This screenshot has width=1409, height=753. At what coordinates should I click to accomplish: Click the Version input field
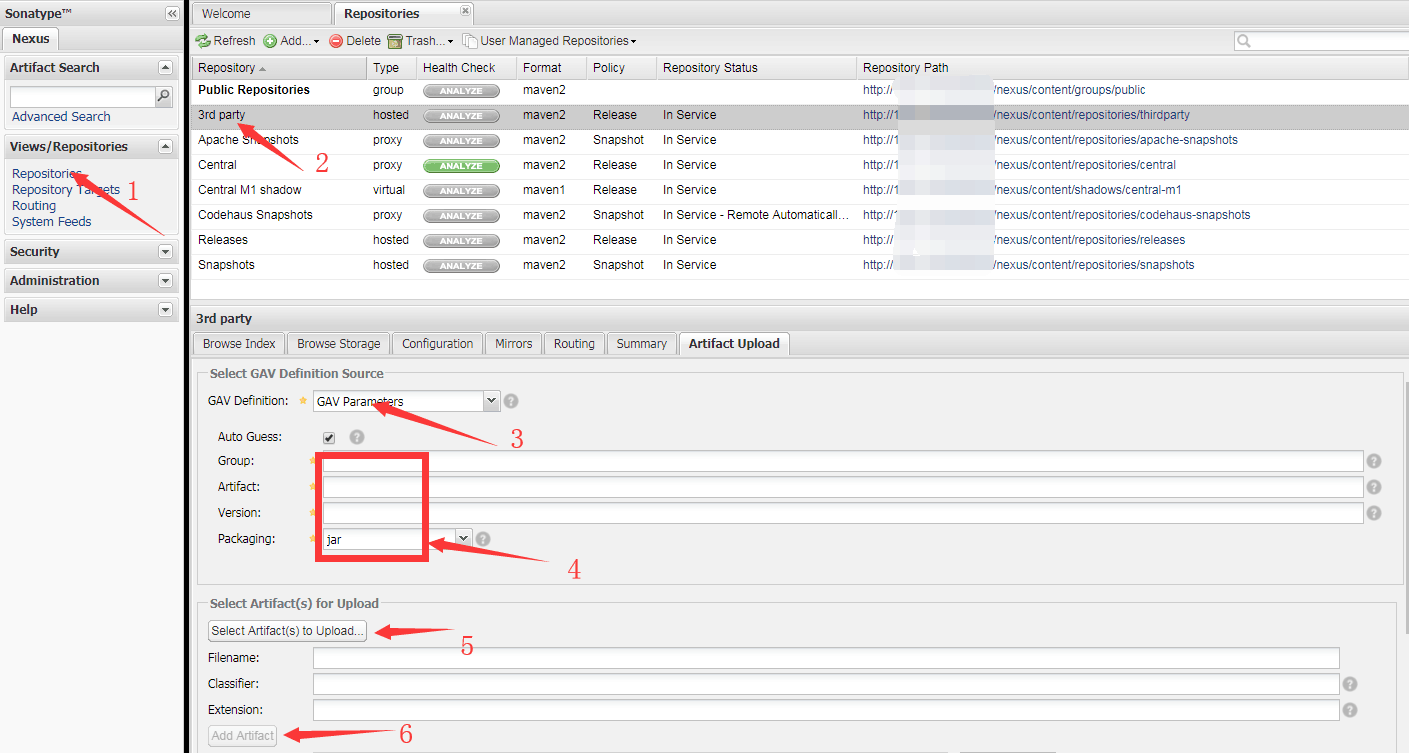tap(843, 513)
